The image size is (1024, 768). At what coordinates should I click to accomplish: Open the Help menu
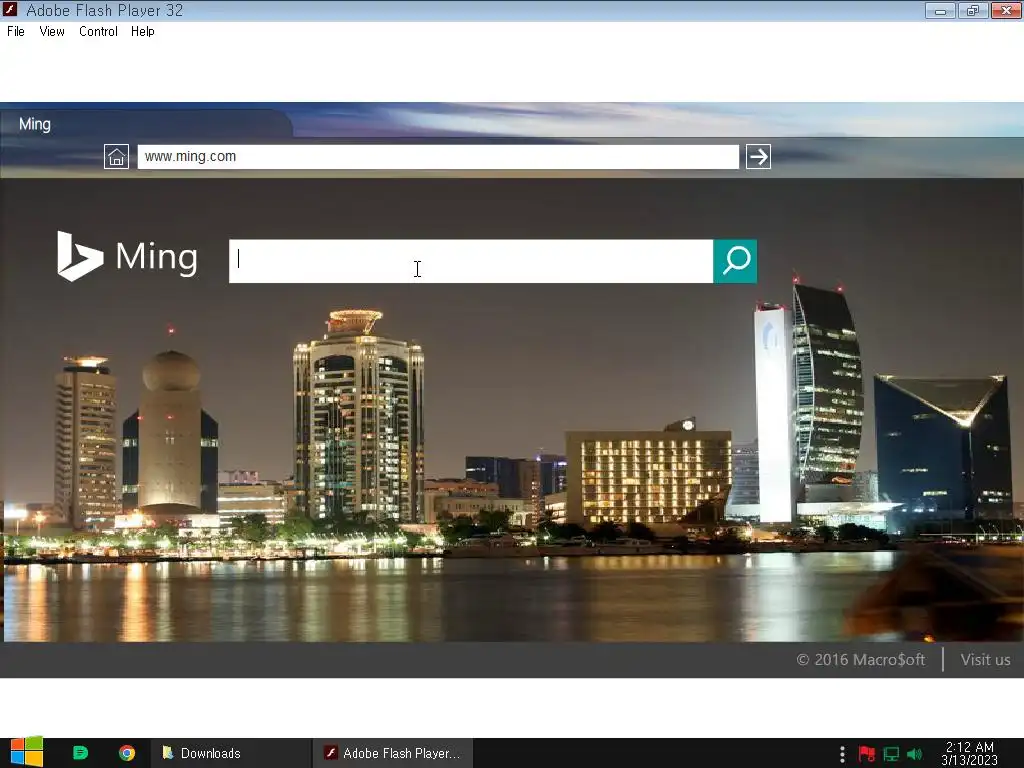(x=142, y=31)
